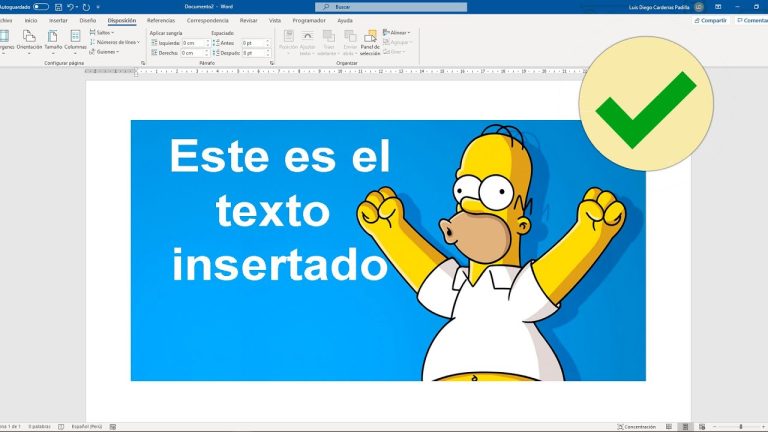The image size is (768, 432).
Task: Open the Customize Quick Access Toolbar dropdown
Action: coord(98,7)
